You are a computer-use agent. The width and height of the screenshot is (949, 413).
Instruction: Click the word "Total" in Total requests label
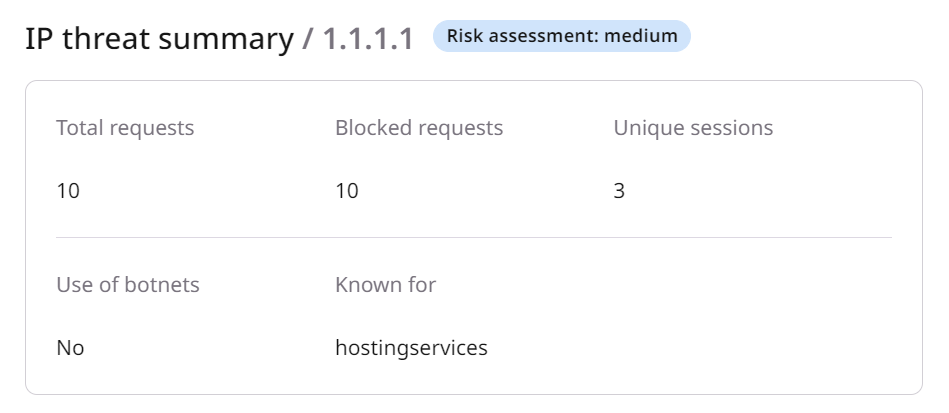pyautogui.click(x=80, y=128)
